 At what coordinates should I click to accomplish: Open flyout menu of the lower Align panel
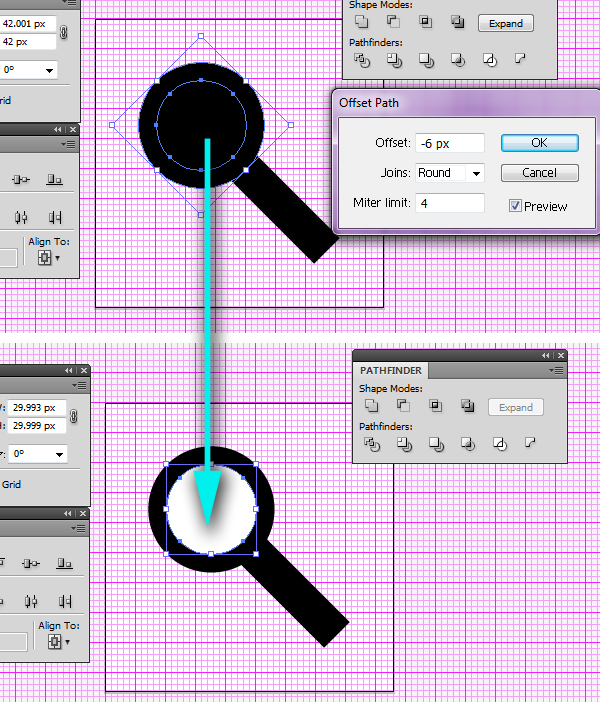pyautogui.click(x=80, y=529)
